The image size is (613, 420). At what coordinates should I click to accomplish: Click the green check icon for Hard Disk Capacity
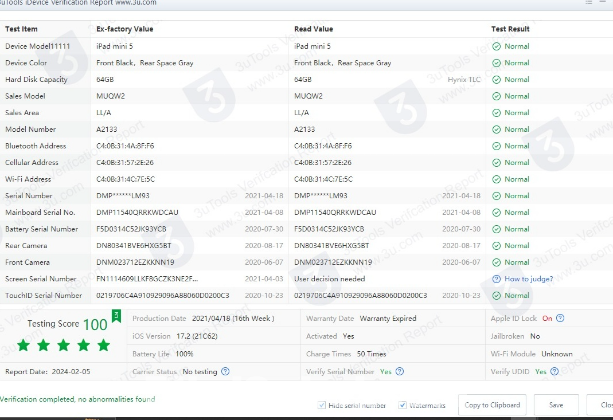coord(496,80)
